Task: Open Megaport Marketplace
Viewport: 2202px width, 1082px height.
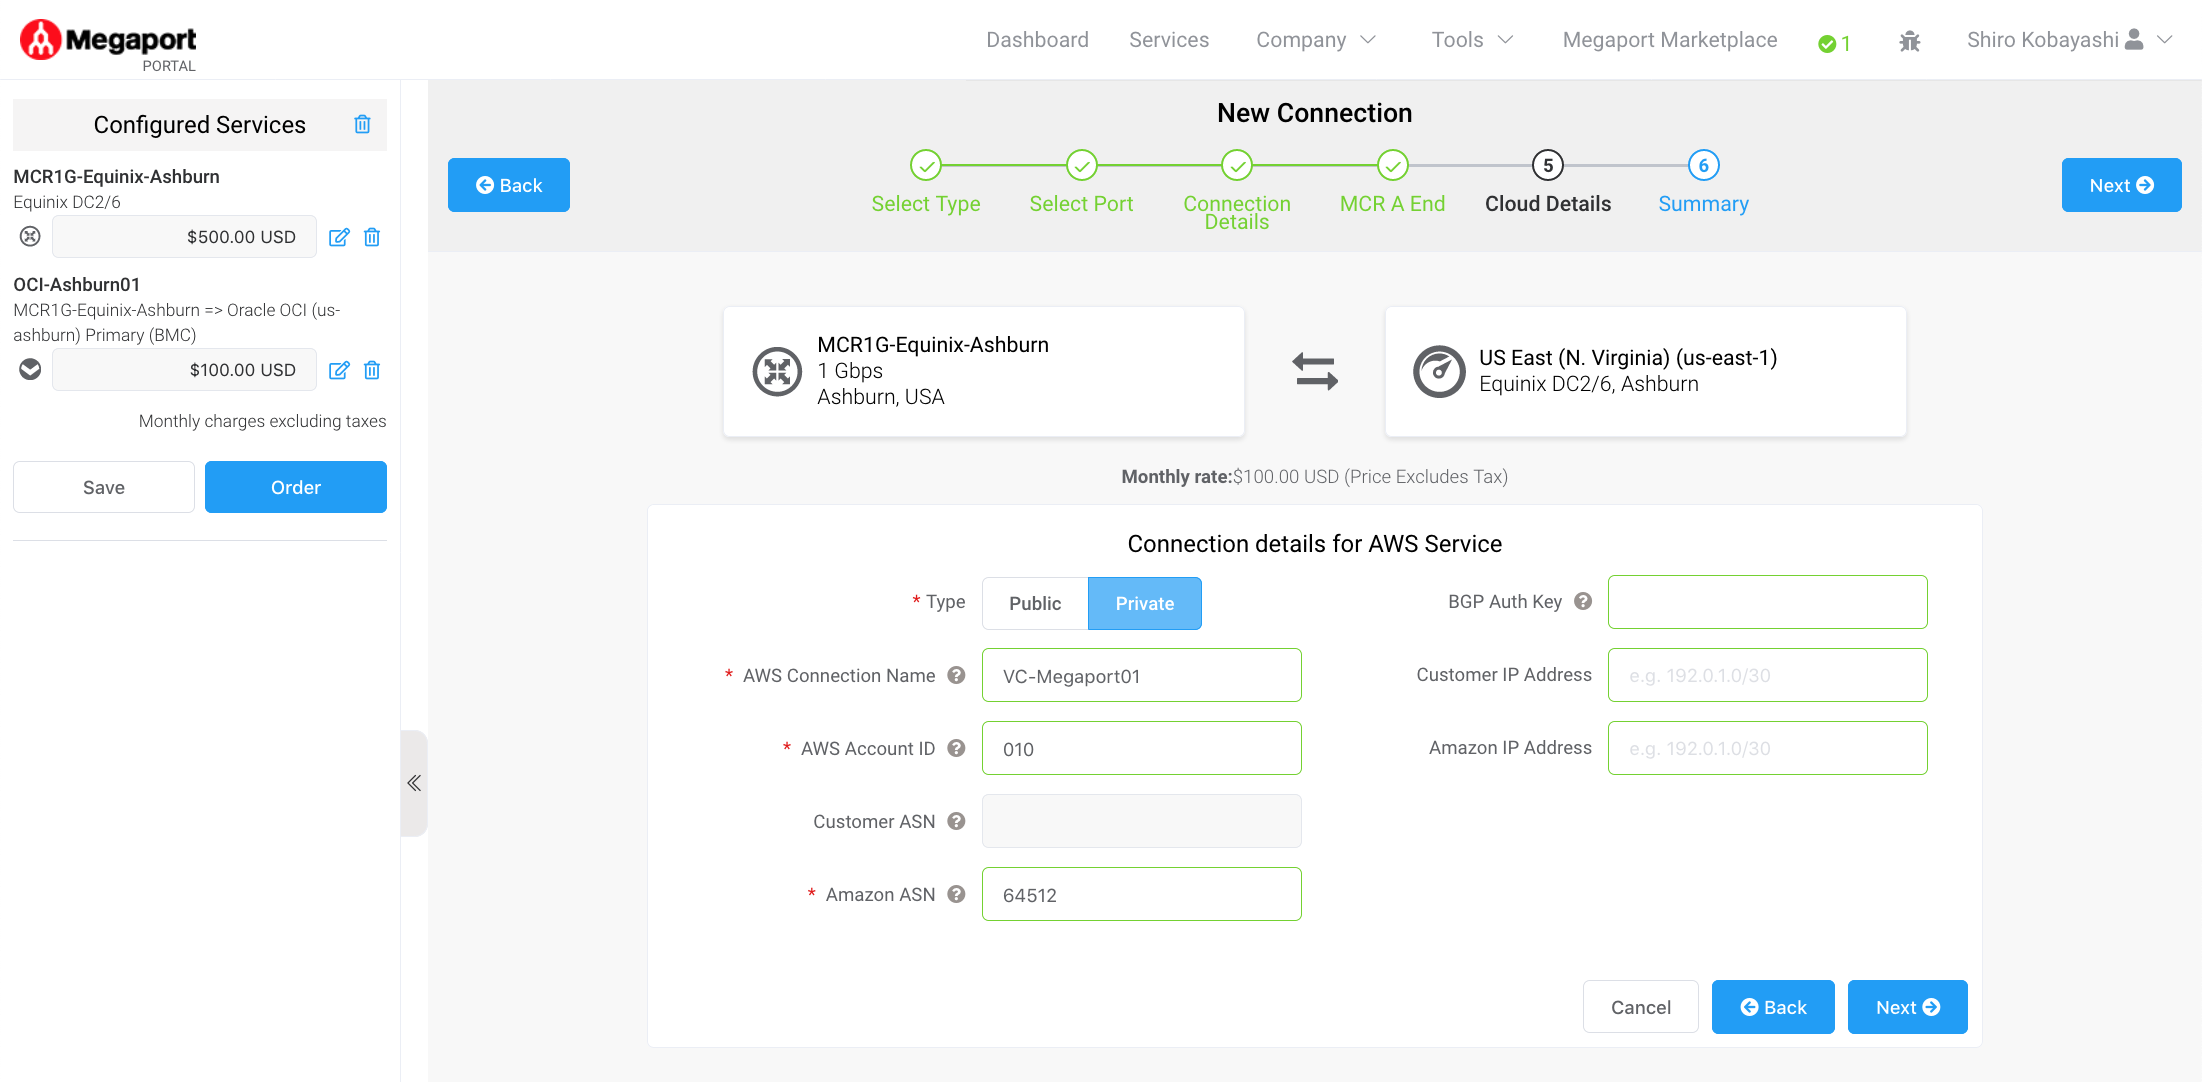Action: click(x=1670, y=40)
